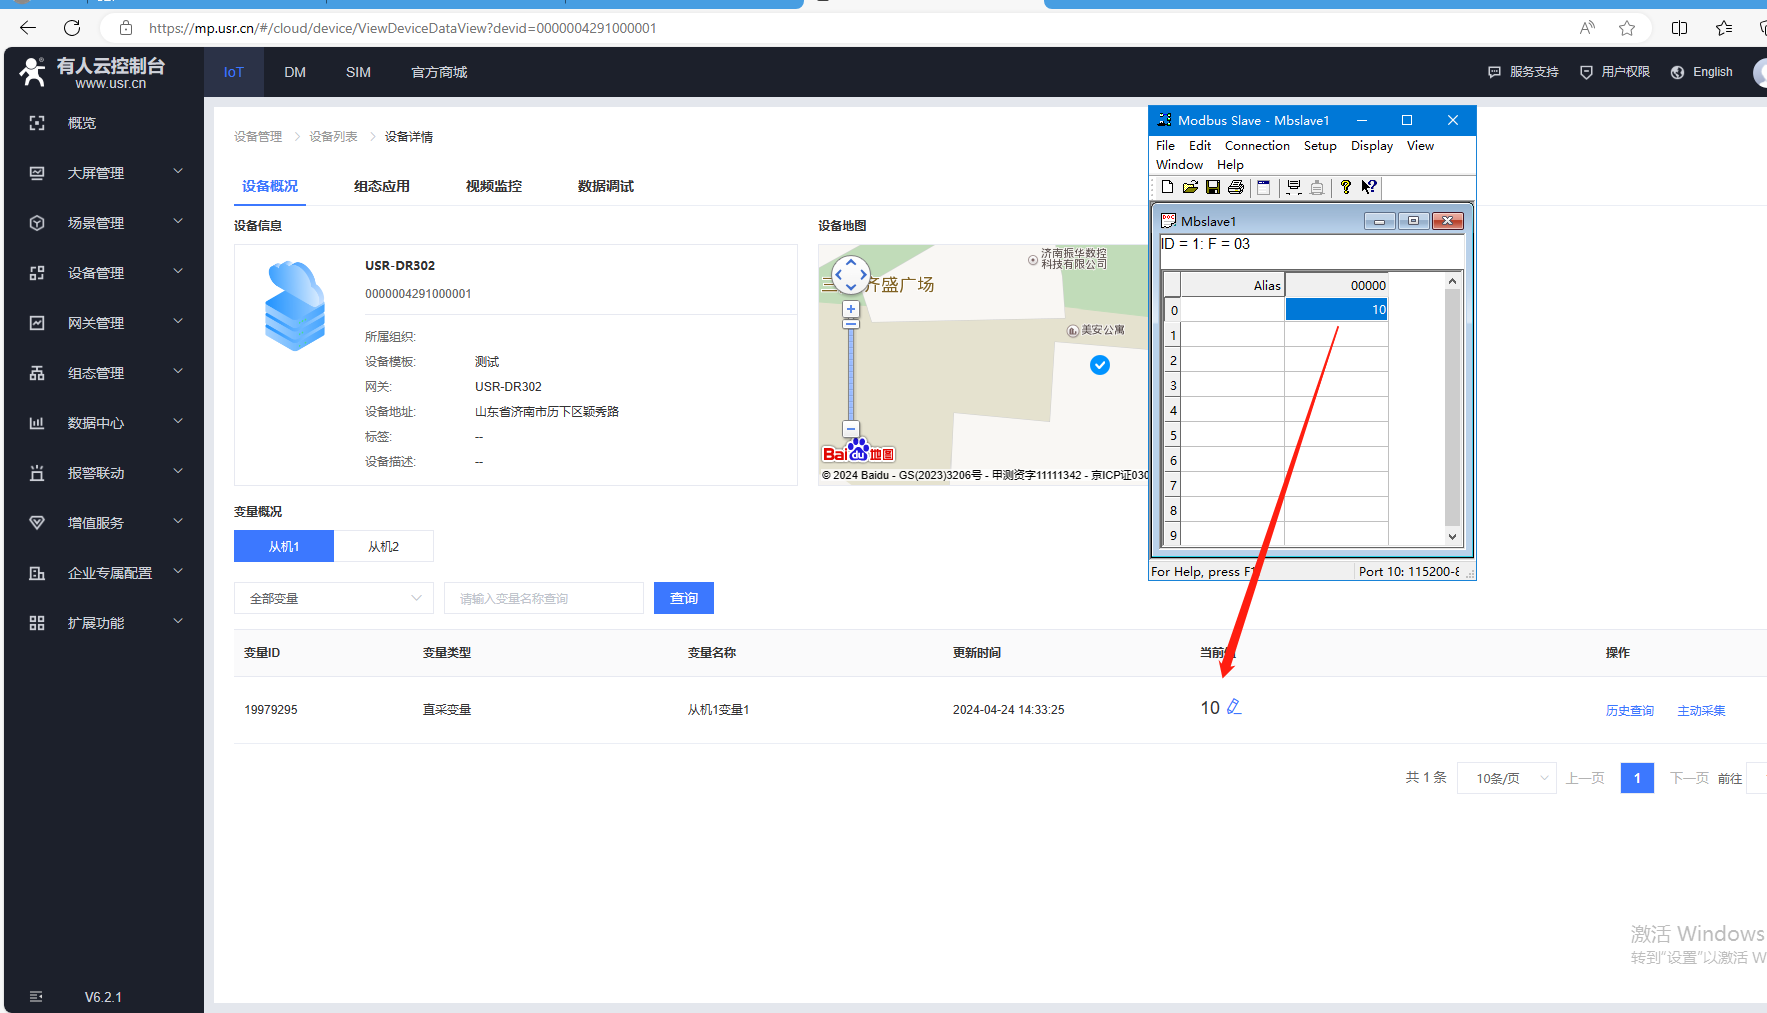
Task: Switch to the 数据调试 tab
Action: [x=605, y=186]
